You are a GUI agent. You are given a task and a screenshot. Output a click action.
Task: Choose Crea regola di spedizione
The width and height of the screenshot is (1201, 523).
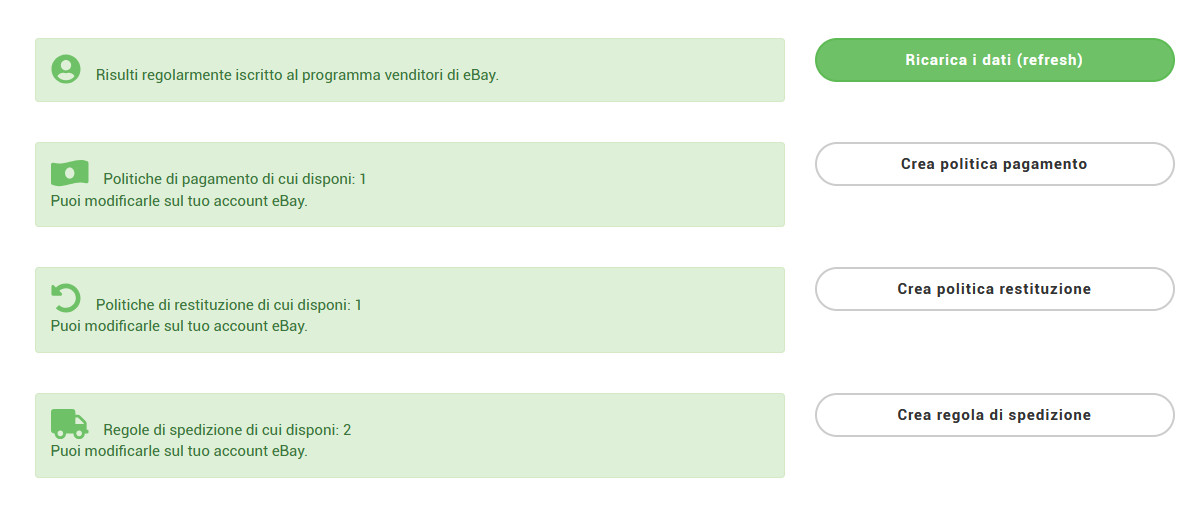tap(994, 415)
